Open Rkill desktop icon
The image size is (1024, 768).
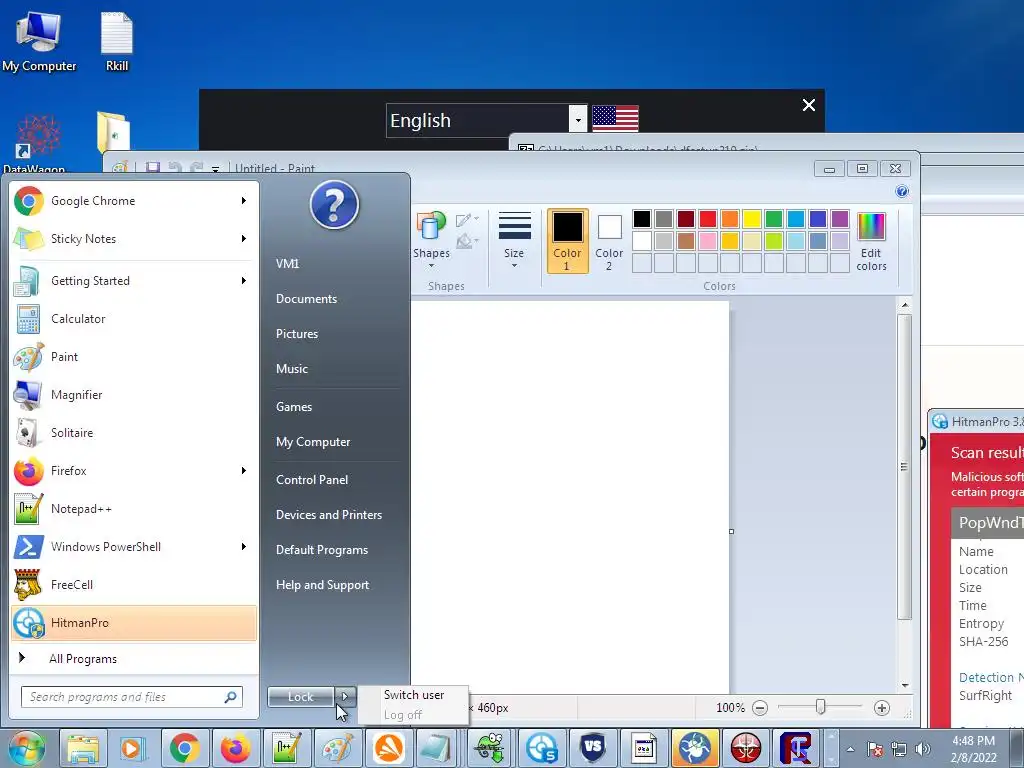click(117, 40)
